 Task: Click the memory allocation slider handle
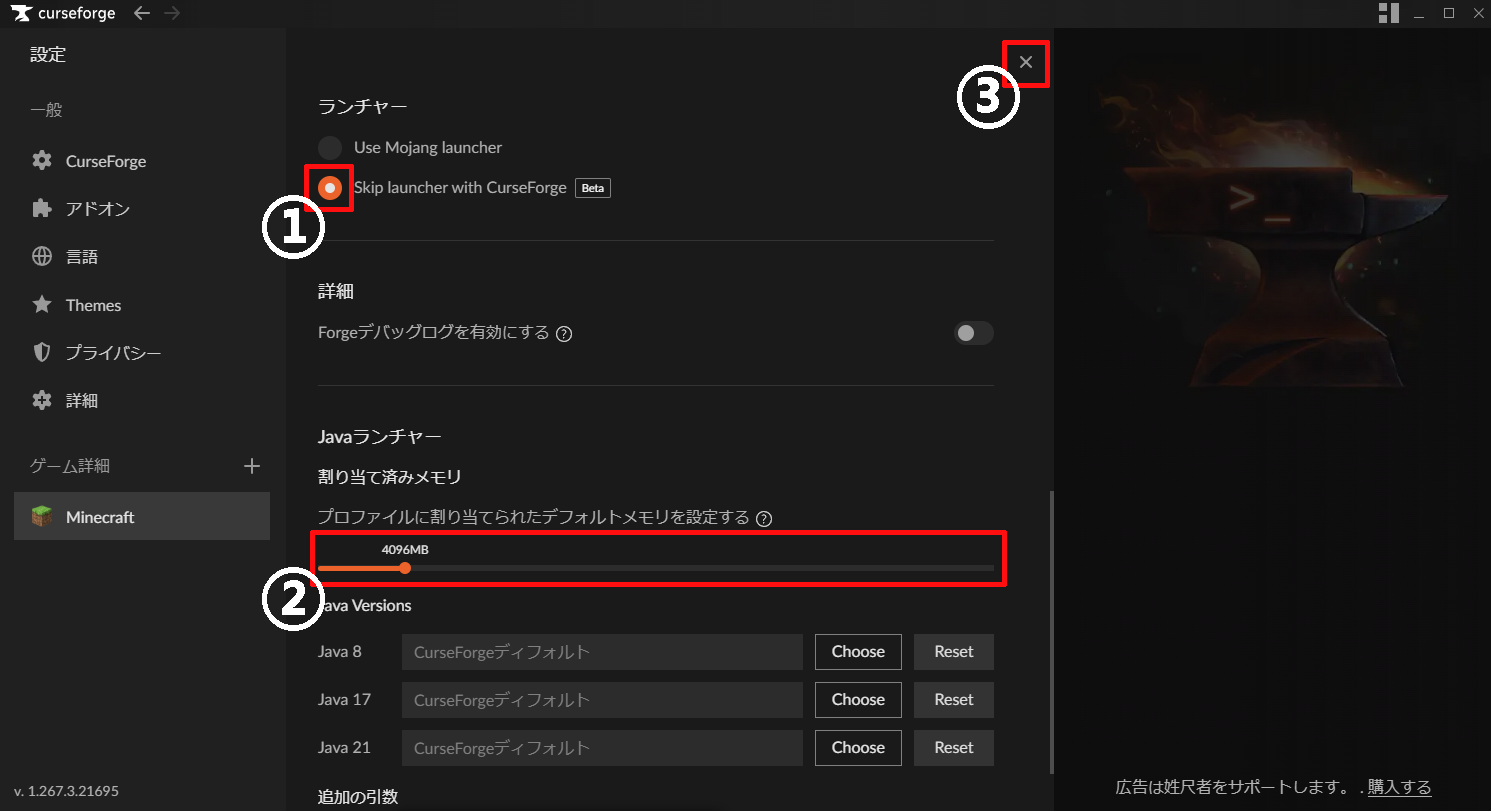click(405, 567)
